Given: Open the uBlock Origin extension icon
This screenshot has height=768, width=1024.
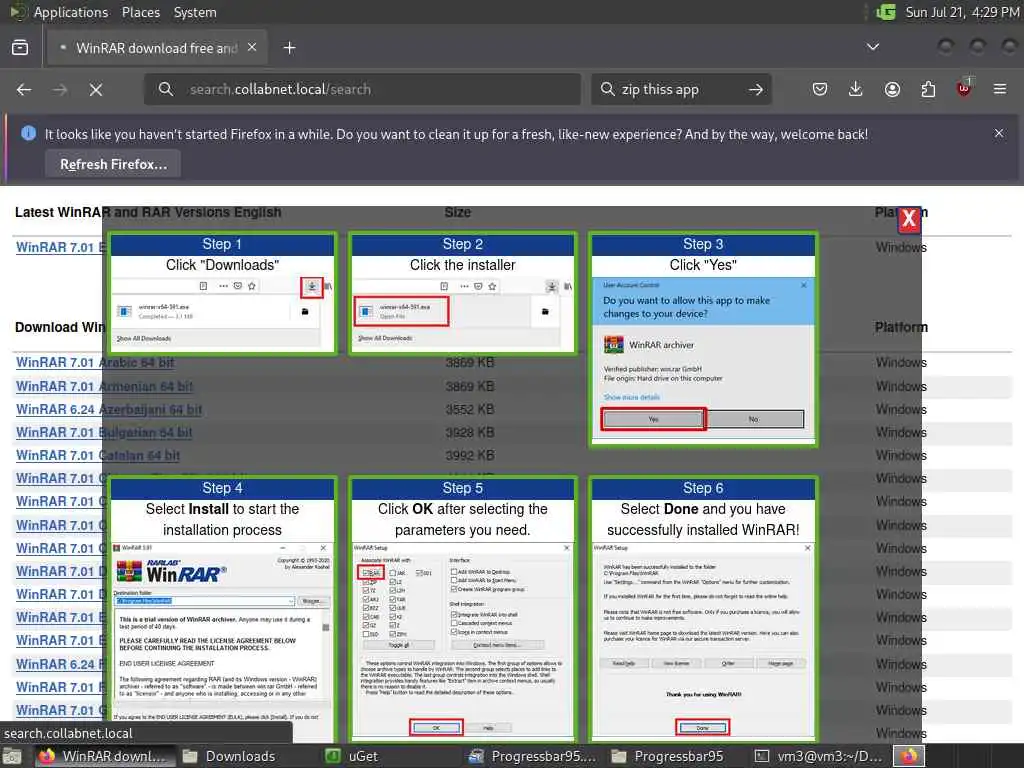Looking at the screenshot, I should click(964, 88).
